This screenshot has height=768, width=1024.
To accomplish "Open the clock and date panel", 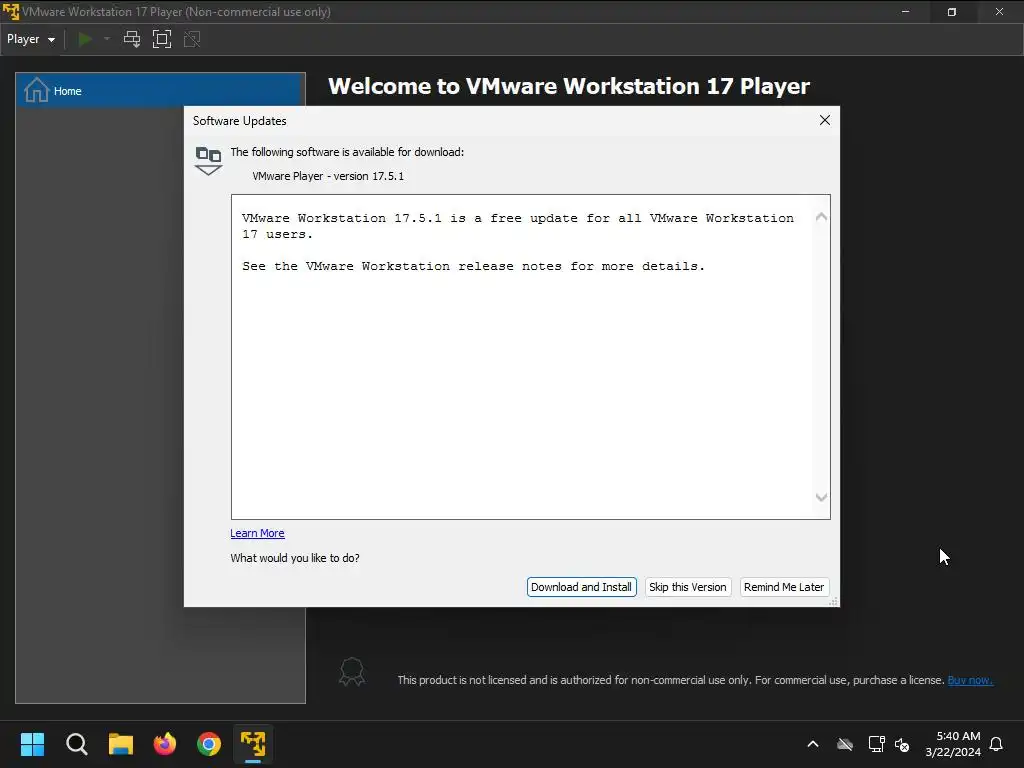I will tap(953, 744).
